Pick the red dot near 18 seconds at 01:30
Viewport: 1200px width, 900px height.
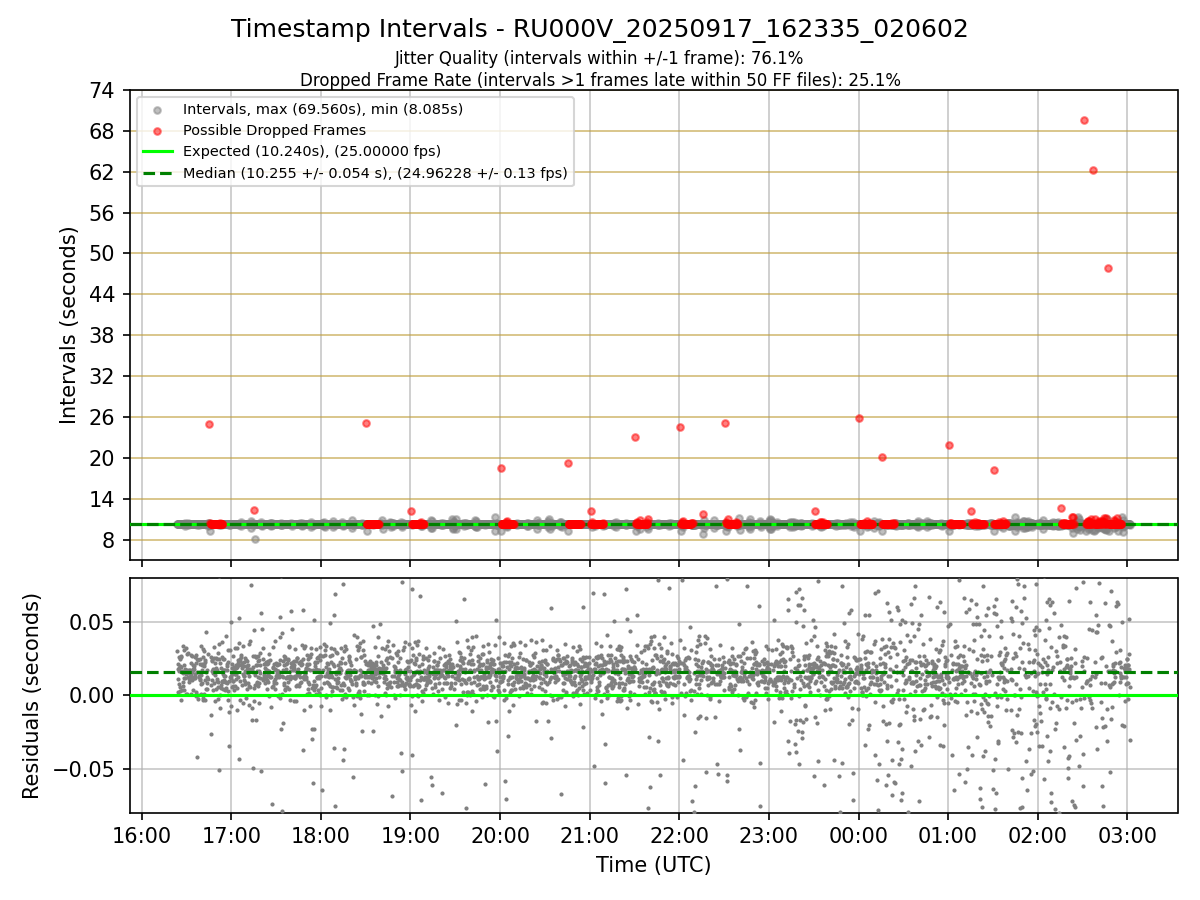(x=994, y=470)
